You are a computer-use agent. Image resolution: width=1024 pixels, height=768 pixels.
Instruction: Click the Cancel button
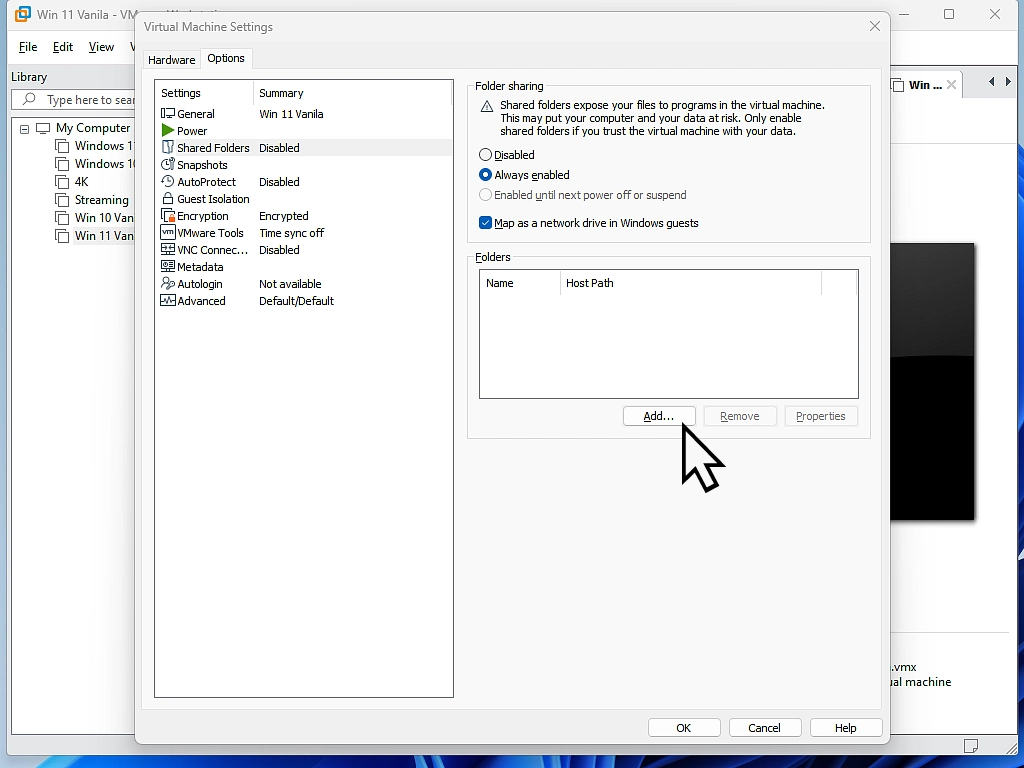(x=764, y=728)
